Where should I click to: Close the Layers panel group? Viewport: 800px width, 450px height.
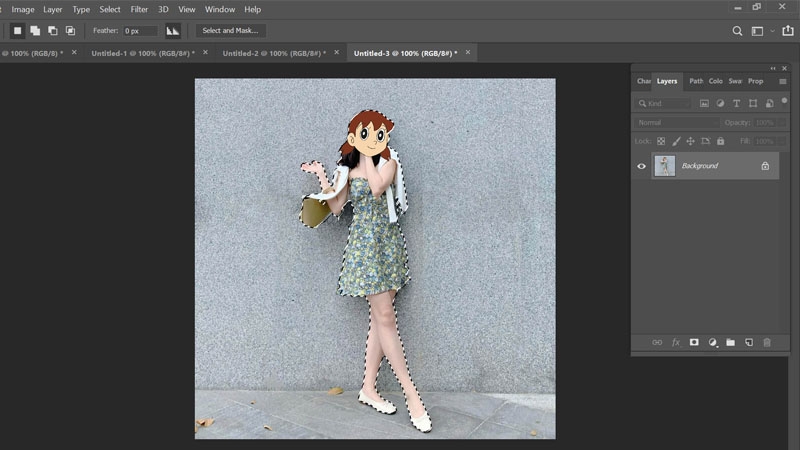[x=785, y=68]
